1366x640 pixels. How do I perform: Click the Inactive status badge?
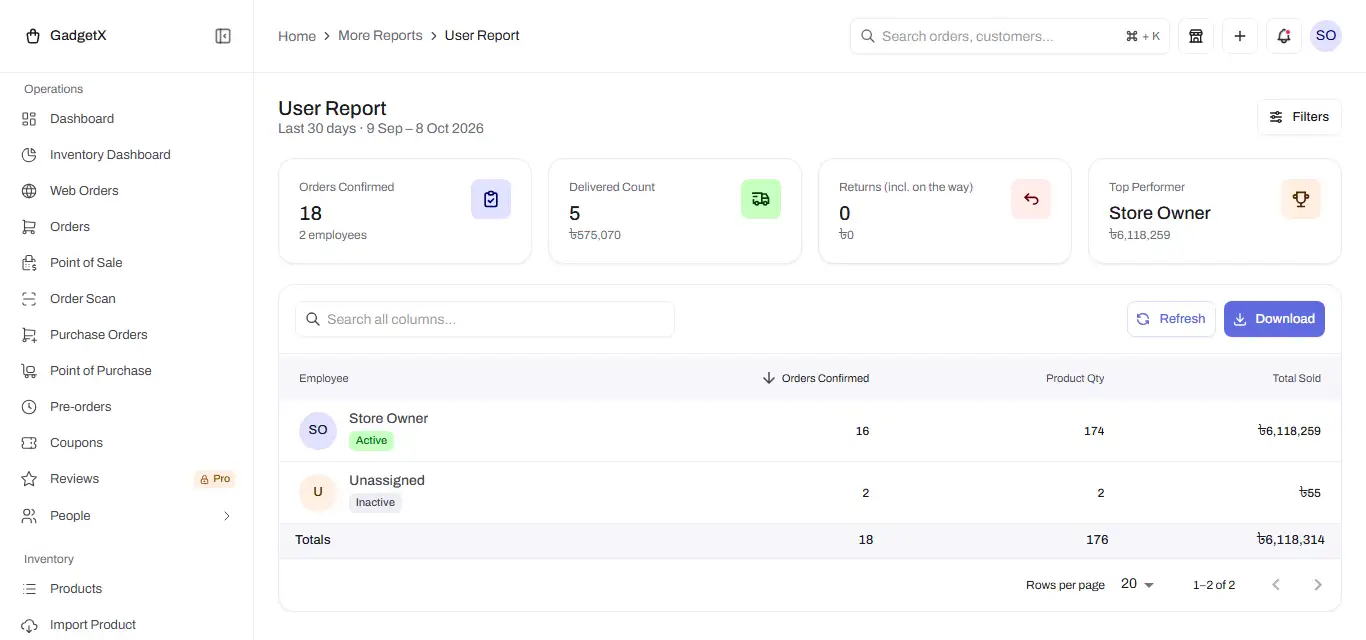coord(375,503)
